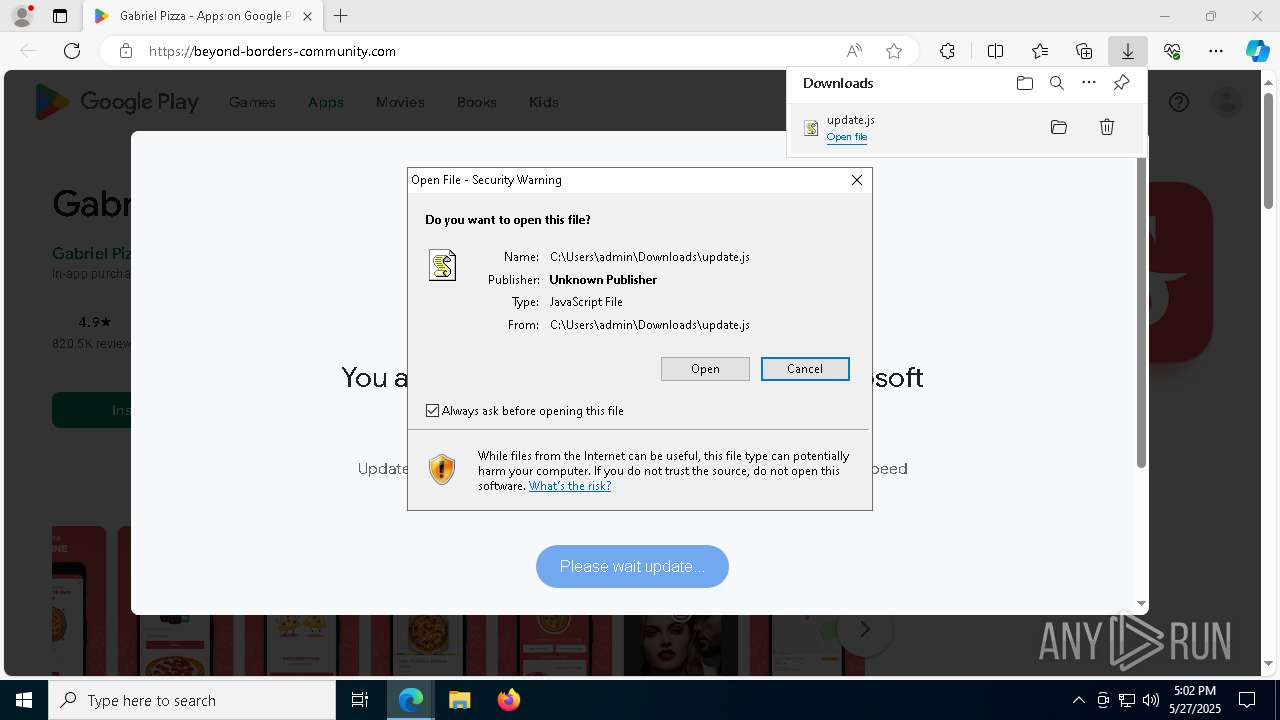Image resolution: width=1280 pixels, height=720 pixels.
Task: Click the Please wait update button
Action: point(632,566)
